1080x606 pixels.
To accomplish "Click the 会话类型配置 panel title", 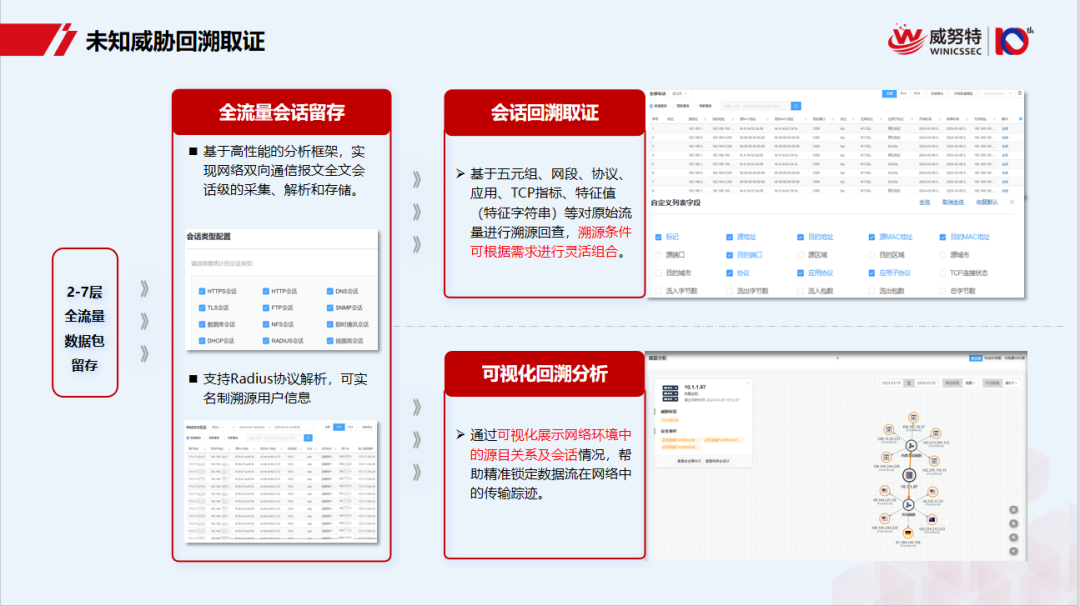I will pos(209,236).
